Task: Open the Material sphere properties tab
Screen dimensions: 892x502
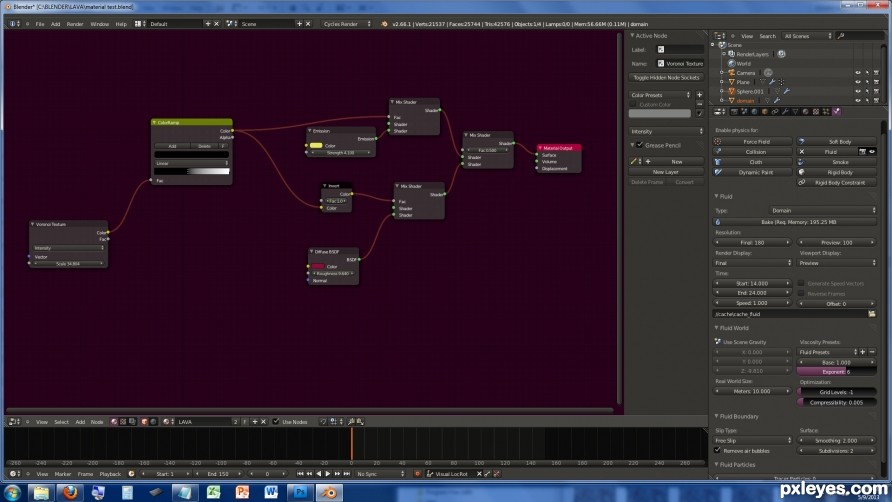Action: pyautogui.click(x=806, y=112)
